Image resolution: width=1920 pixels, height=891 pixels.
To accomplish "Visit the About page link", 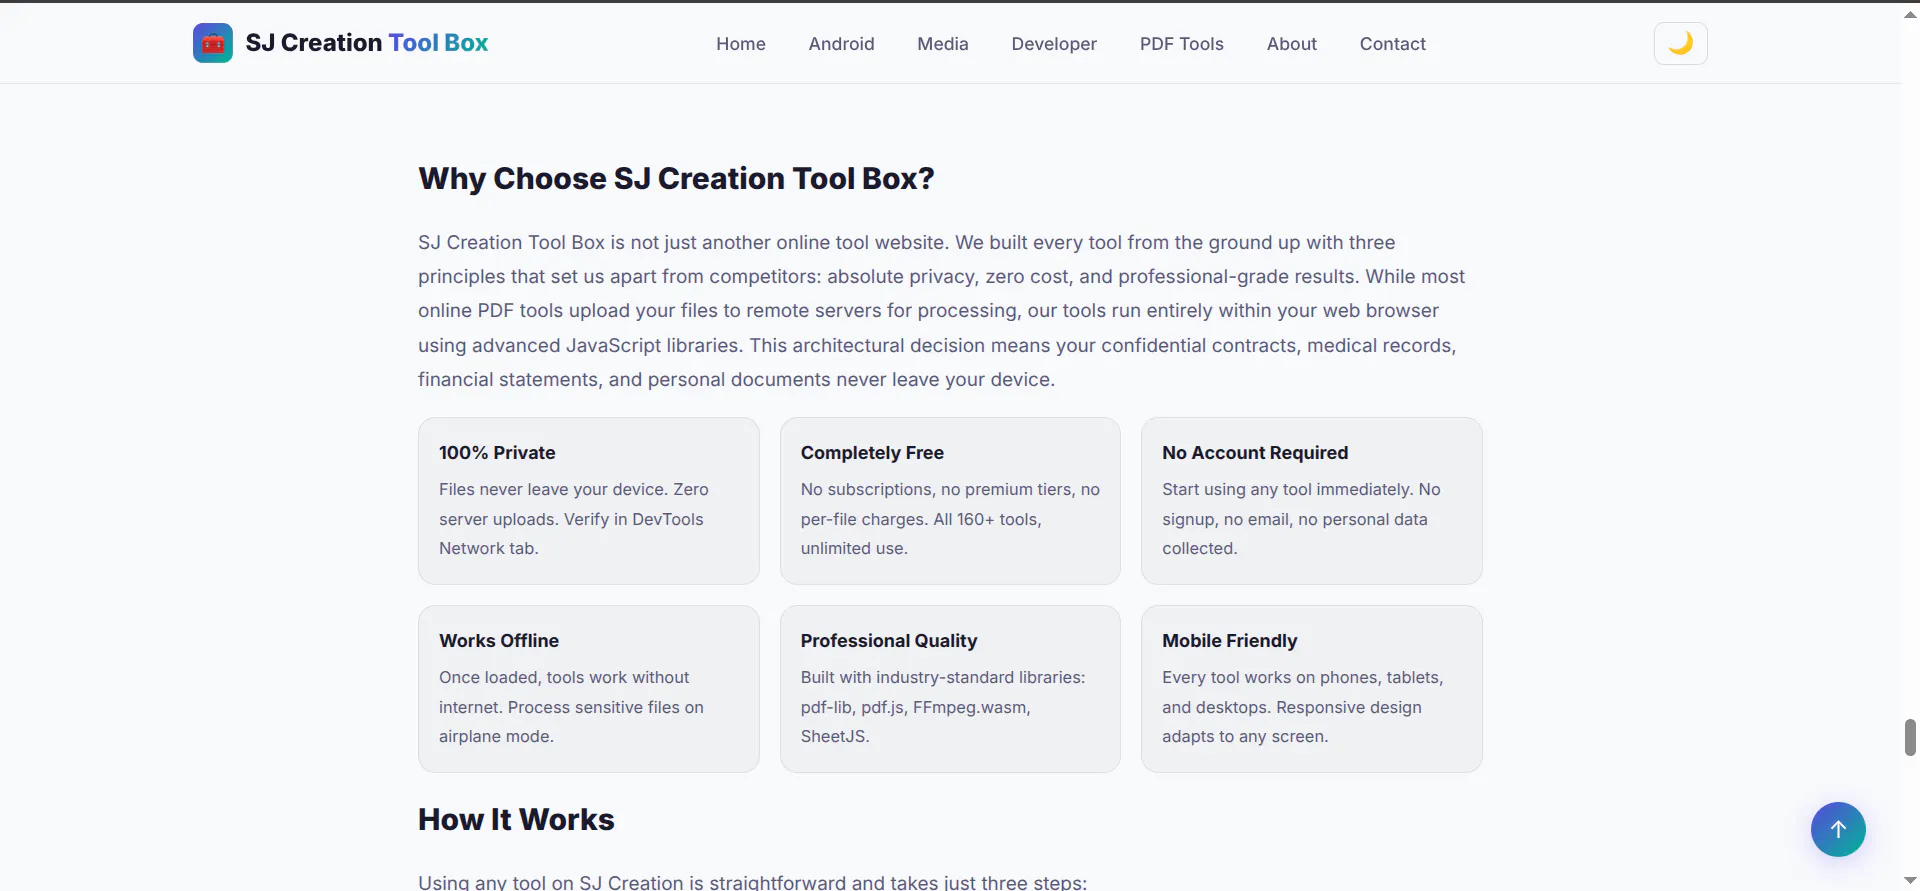I will pos(1292,44).
